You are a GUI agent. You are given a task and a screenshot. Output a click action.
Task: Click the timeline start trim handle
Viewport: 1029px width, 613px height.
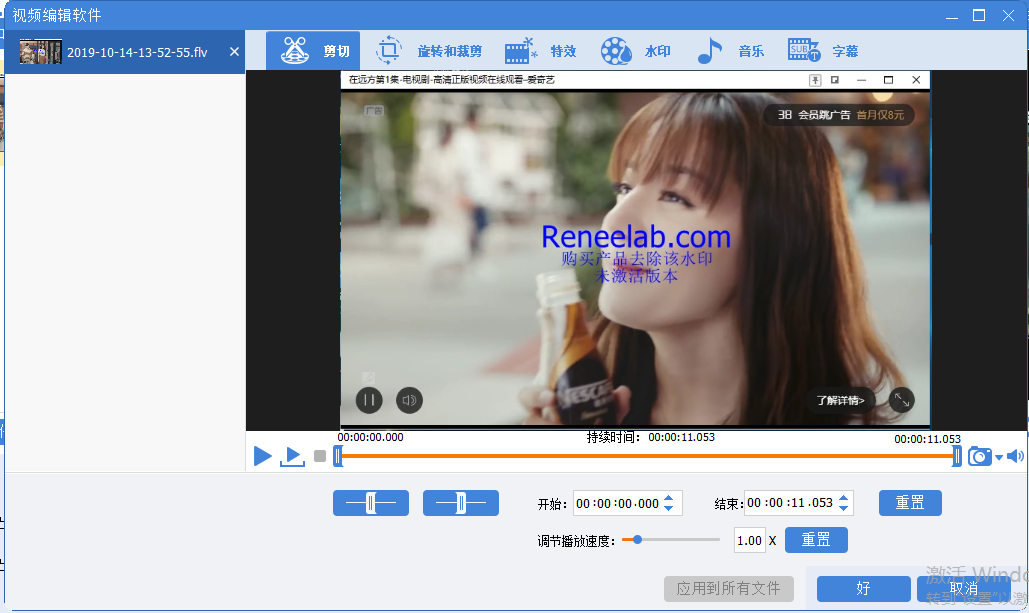338,455
